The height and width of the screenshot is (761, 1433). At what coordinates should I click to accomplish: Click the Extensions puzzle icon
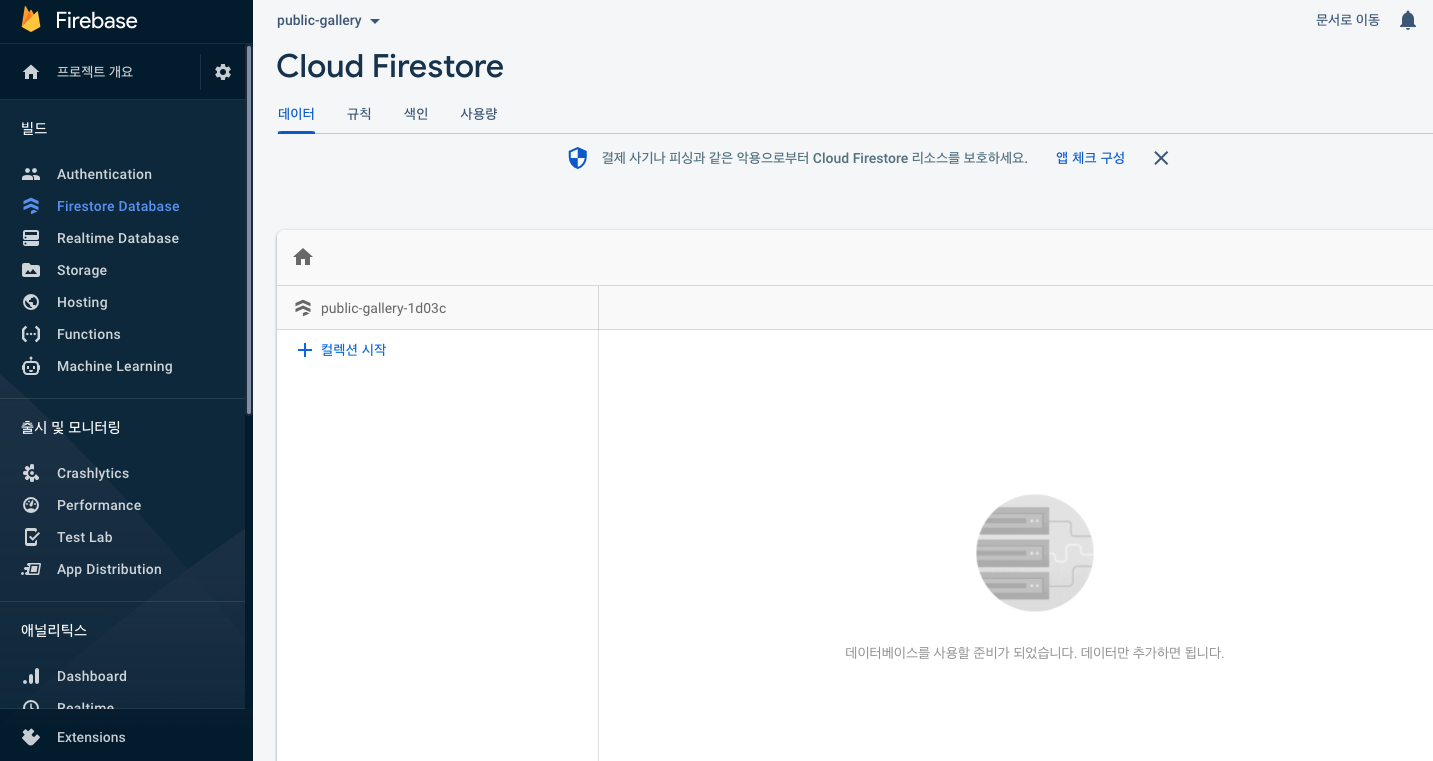click(x=31, y=737)
